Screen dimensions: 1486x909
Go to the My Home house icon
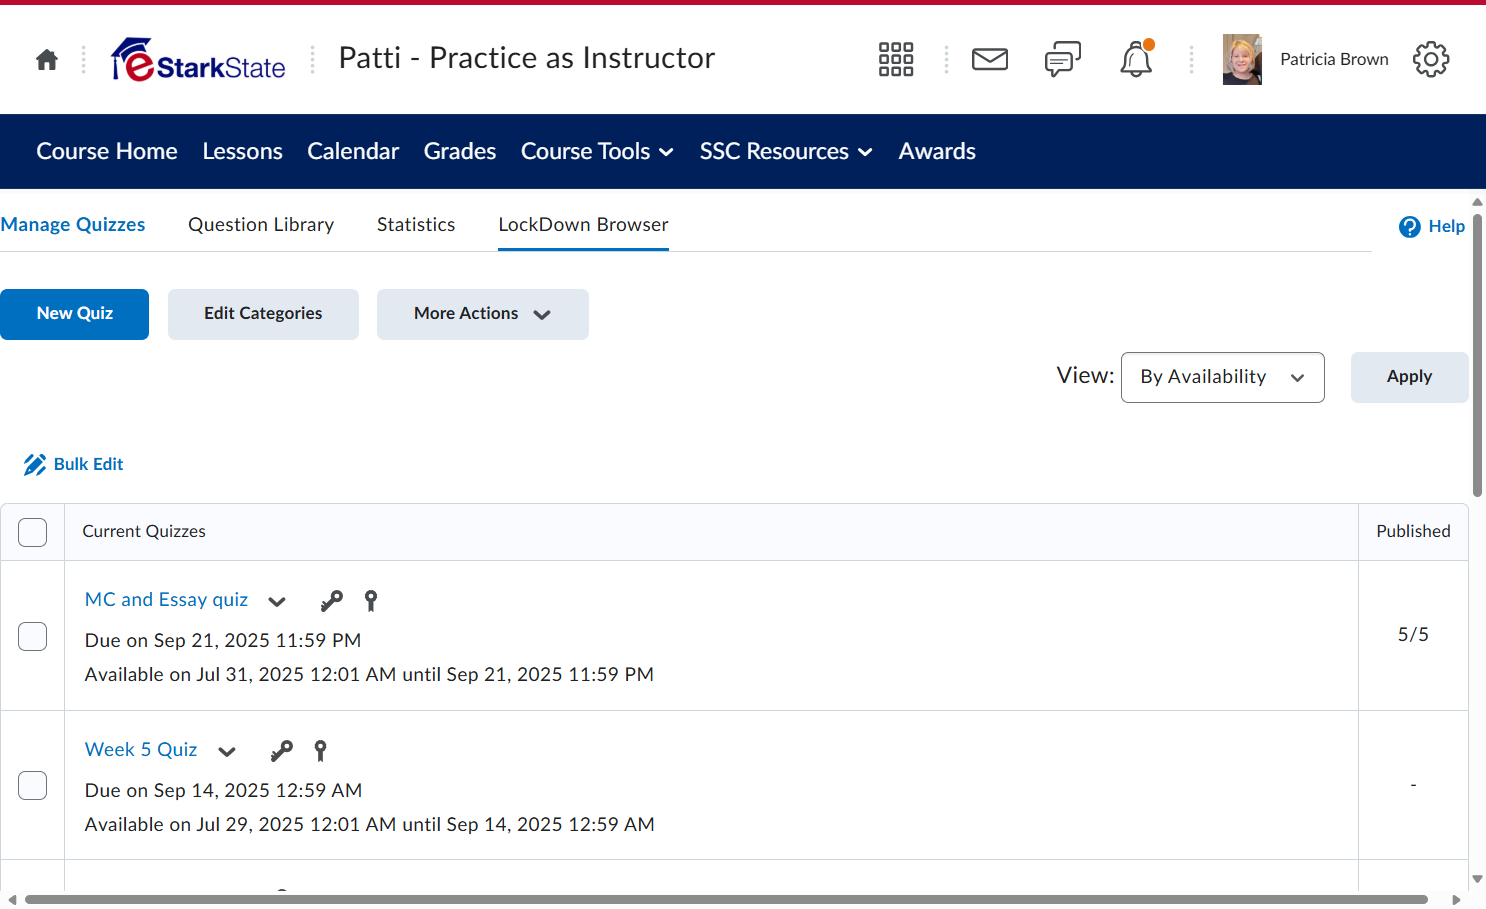click(x=47, y=60)
